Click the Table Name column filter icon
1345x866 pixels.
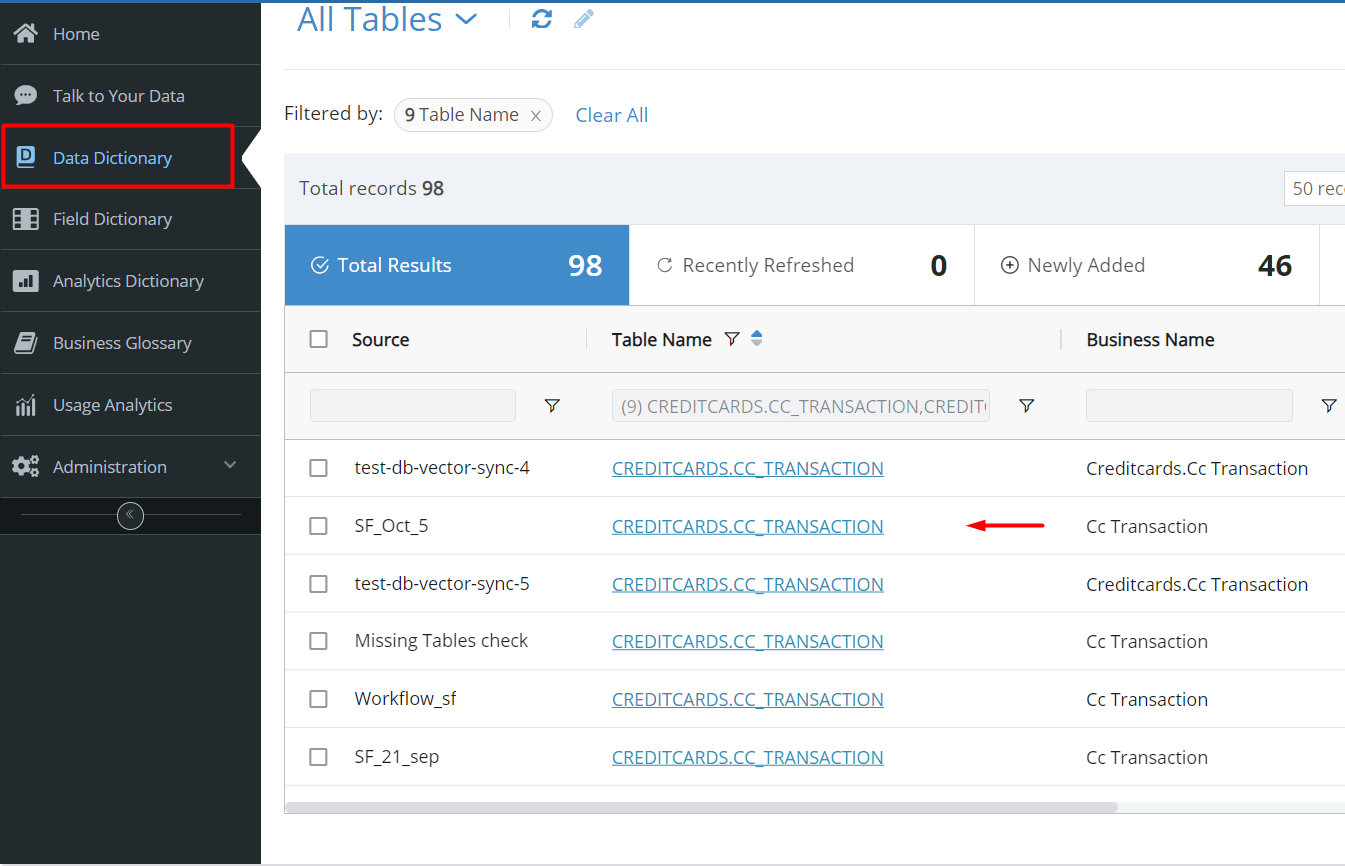pos(731,340)
